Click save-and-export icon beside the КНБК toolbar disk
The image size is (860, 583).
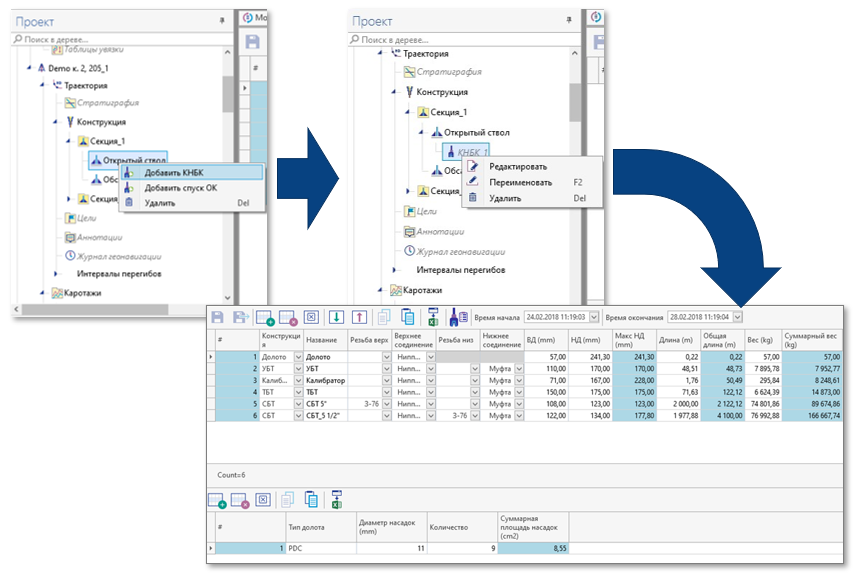click(x=240, y=317)
